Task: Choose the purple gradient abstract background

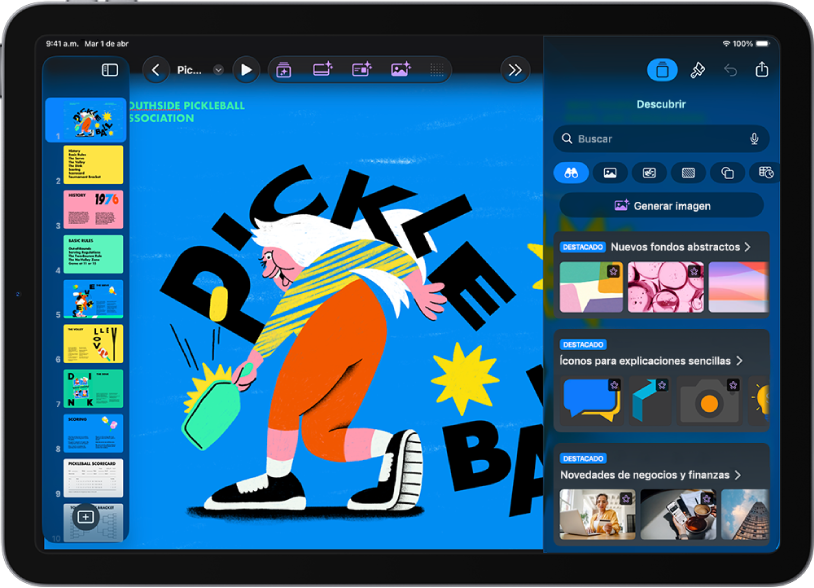Action: [738, 287]
